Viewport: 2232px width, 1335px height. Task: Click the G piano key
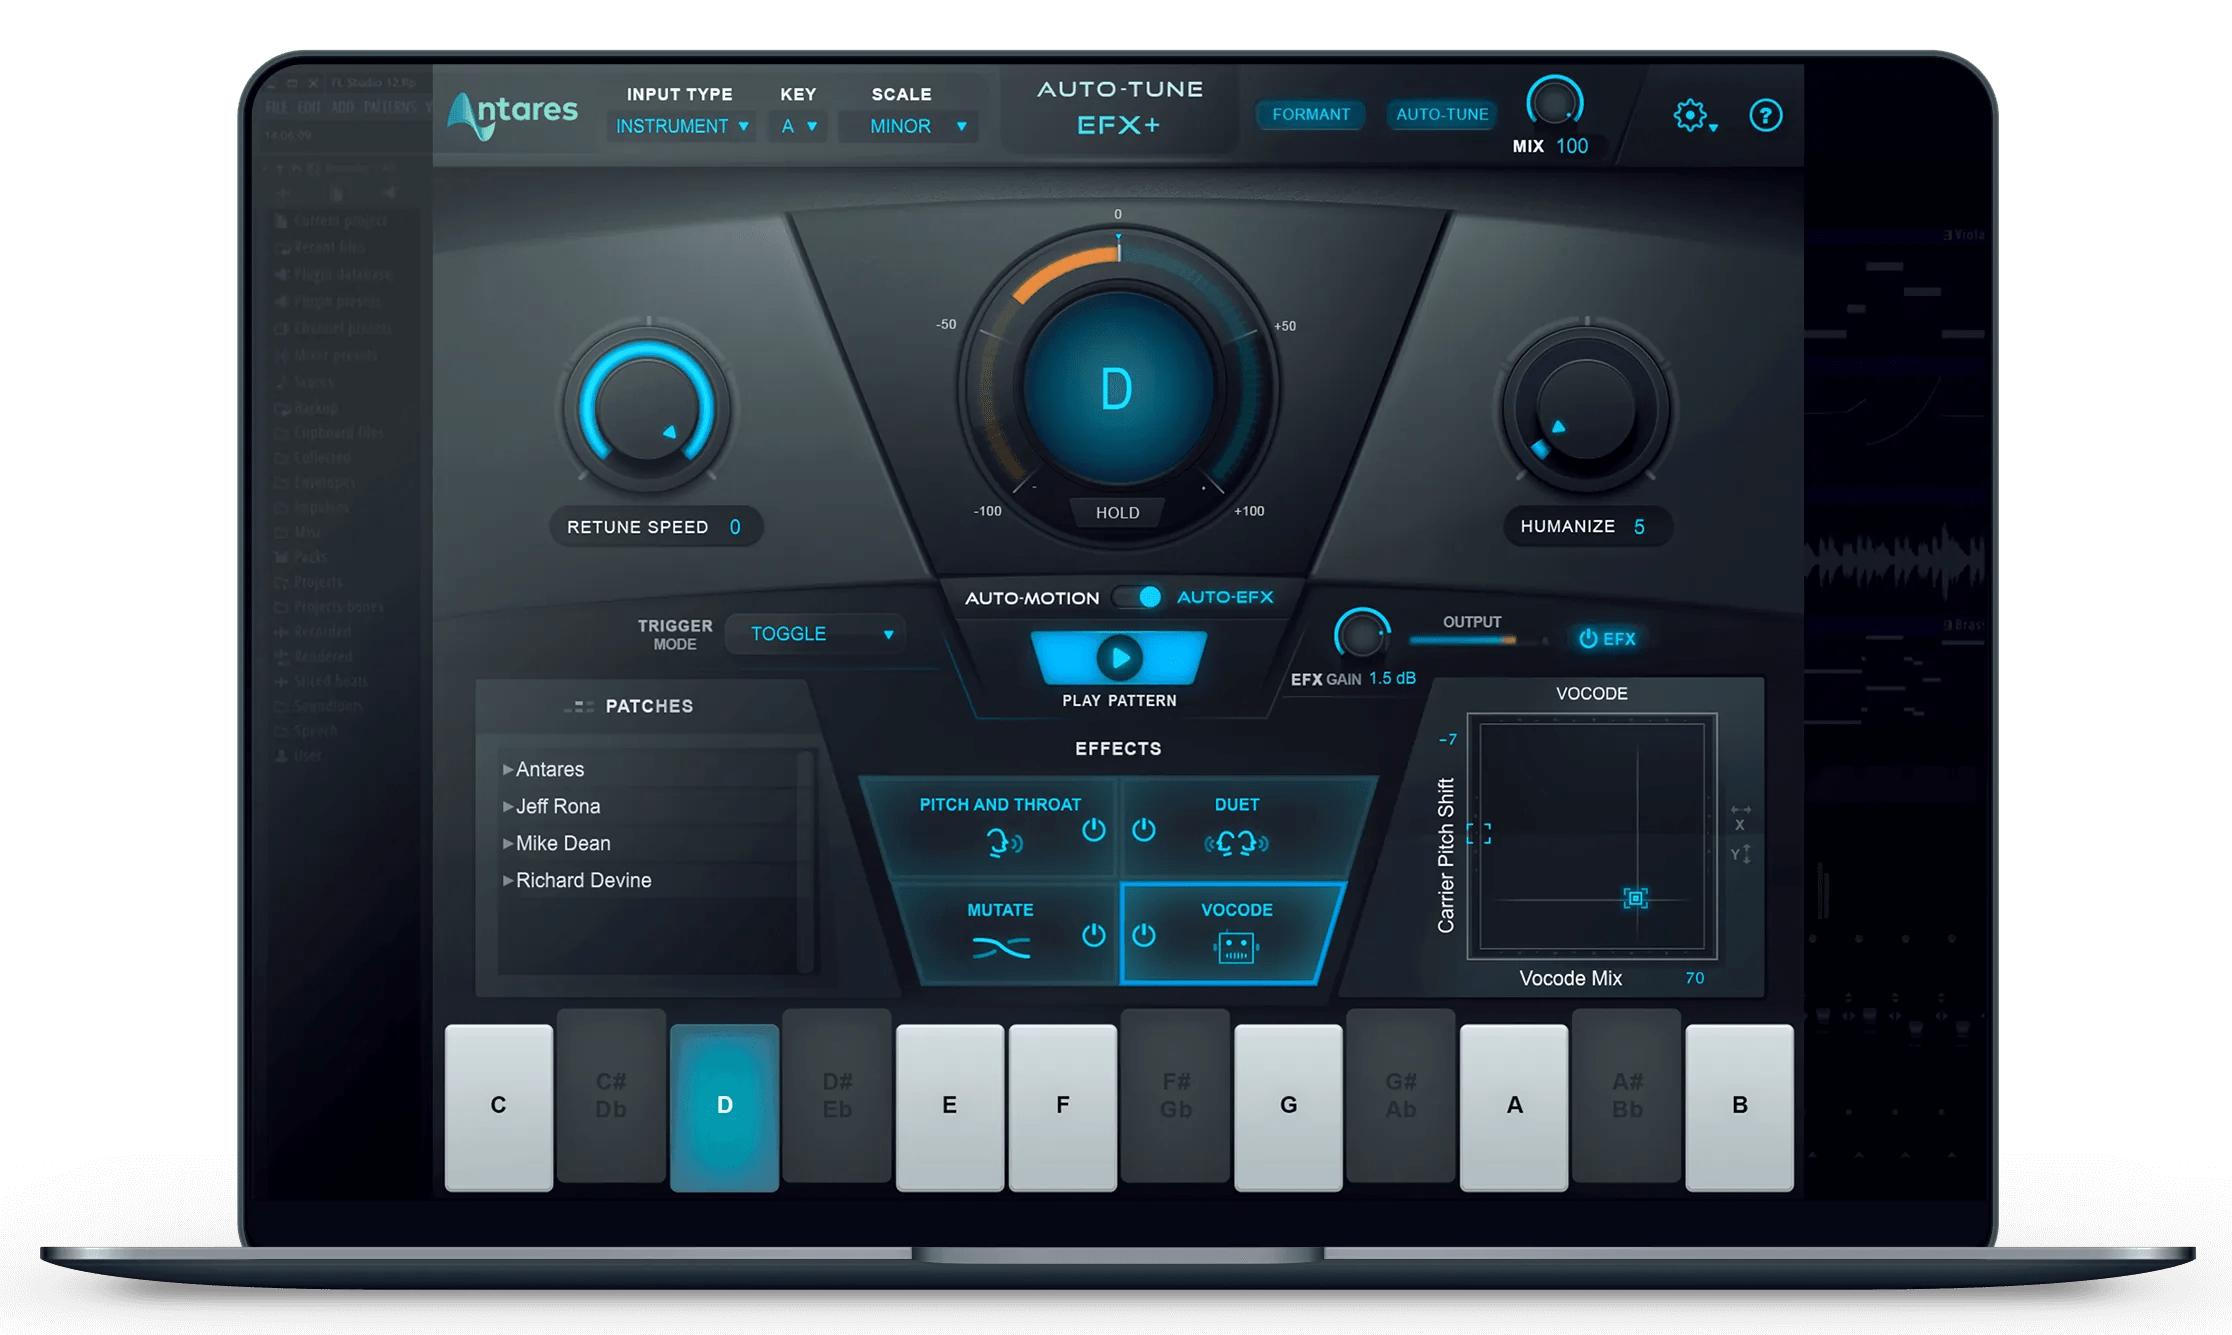[1288, 1107]
